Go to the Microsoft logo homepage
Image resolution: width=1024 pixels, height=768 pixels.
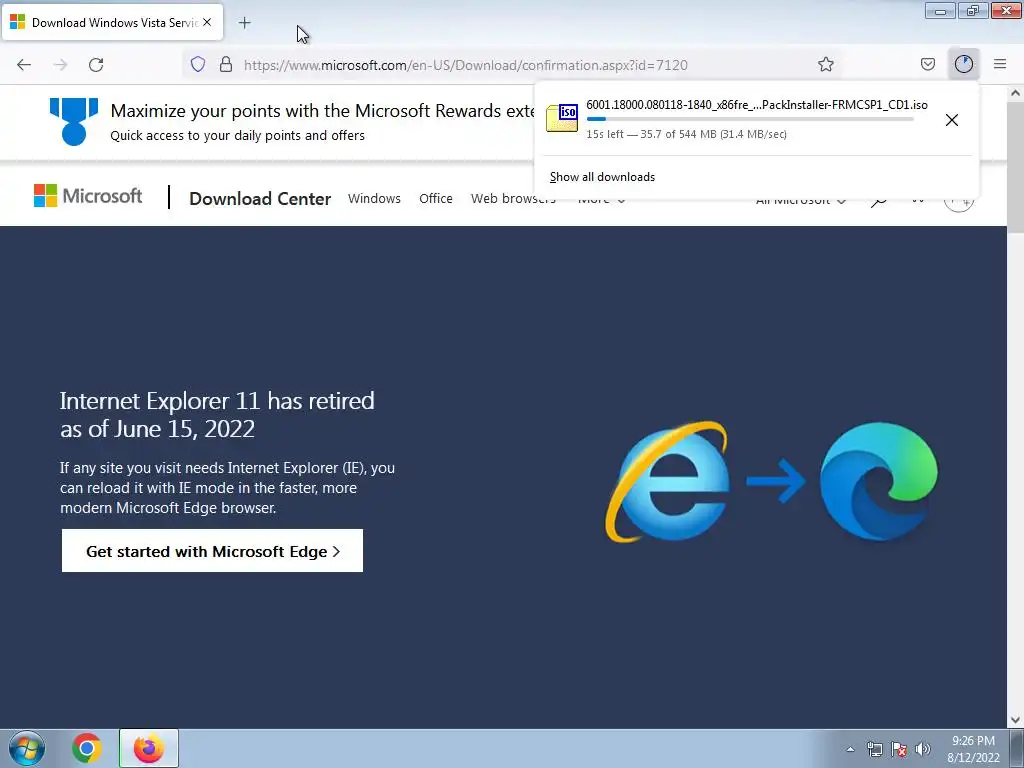point(88,196)
